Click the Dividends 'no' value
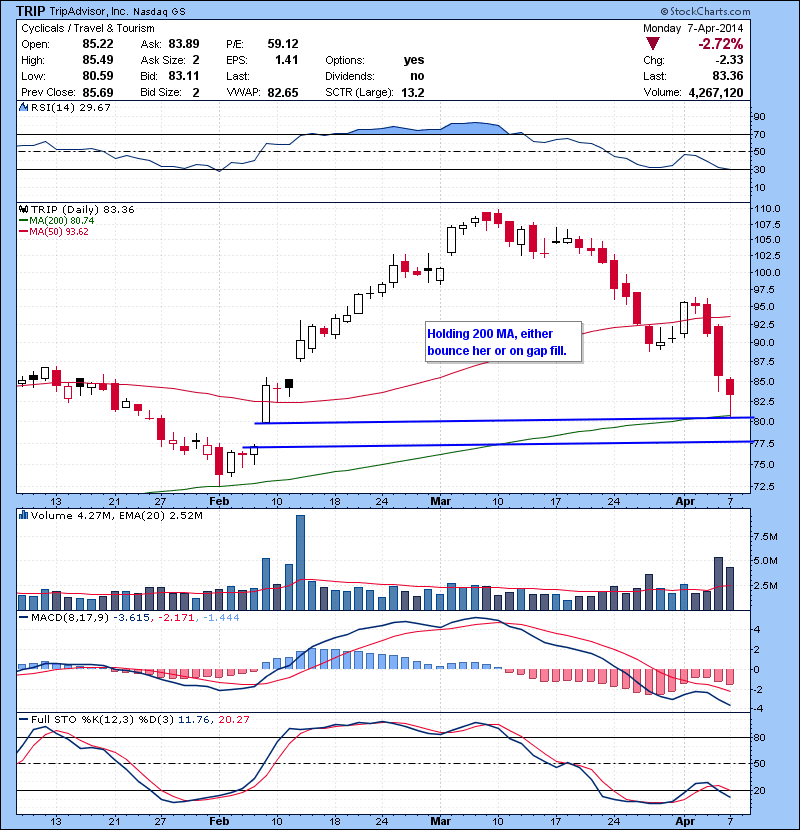The width and height of the screenshot is (800, 830). tap(417, 76)
